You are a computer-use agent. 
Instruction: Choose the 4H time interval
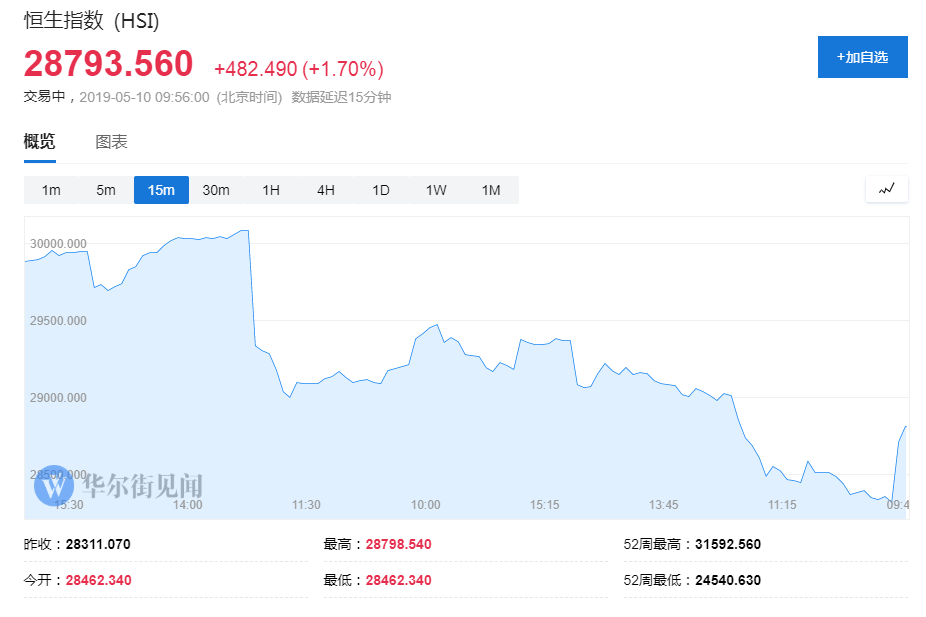(x=326, y=190)
